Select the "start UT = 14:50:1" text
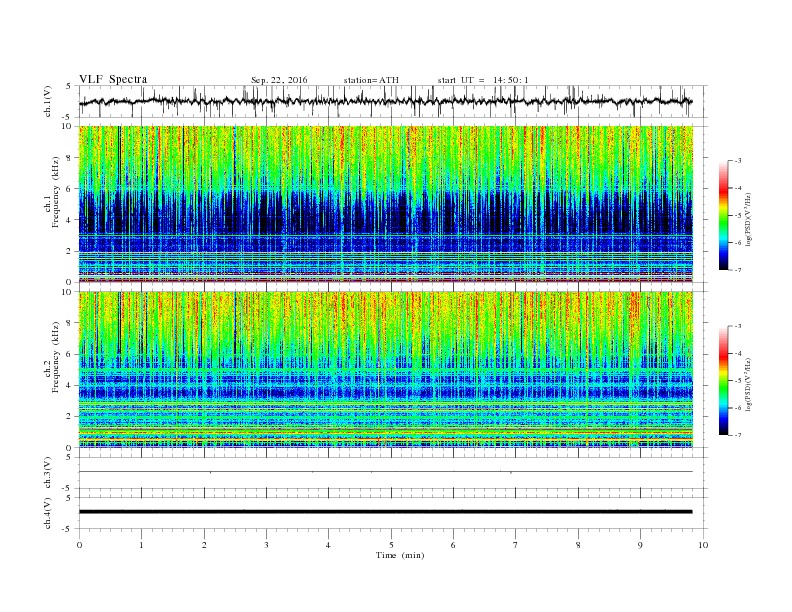Viewport: 792px width, 612px height. tap(483, 80)
